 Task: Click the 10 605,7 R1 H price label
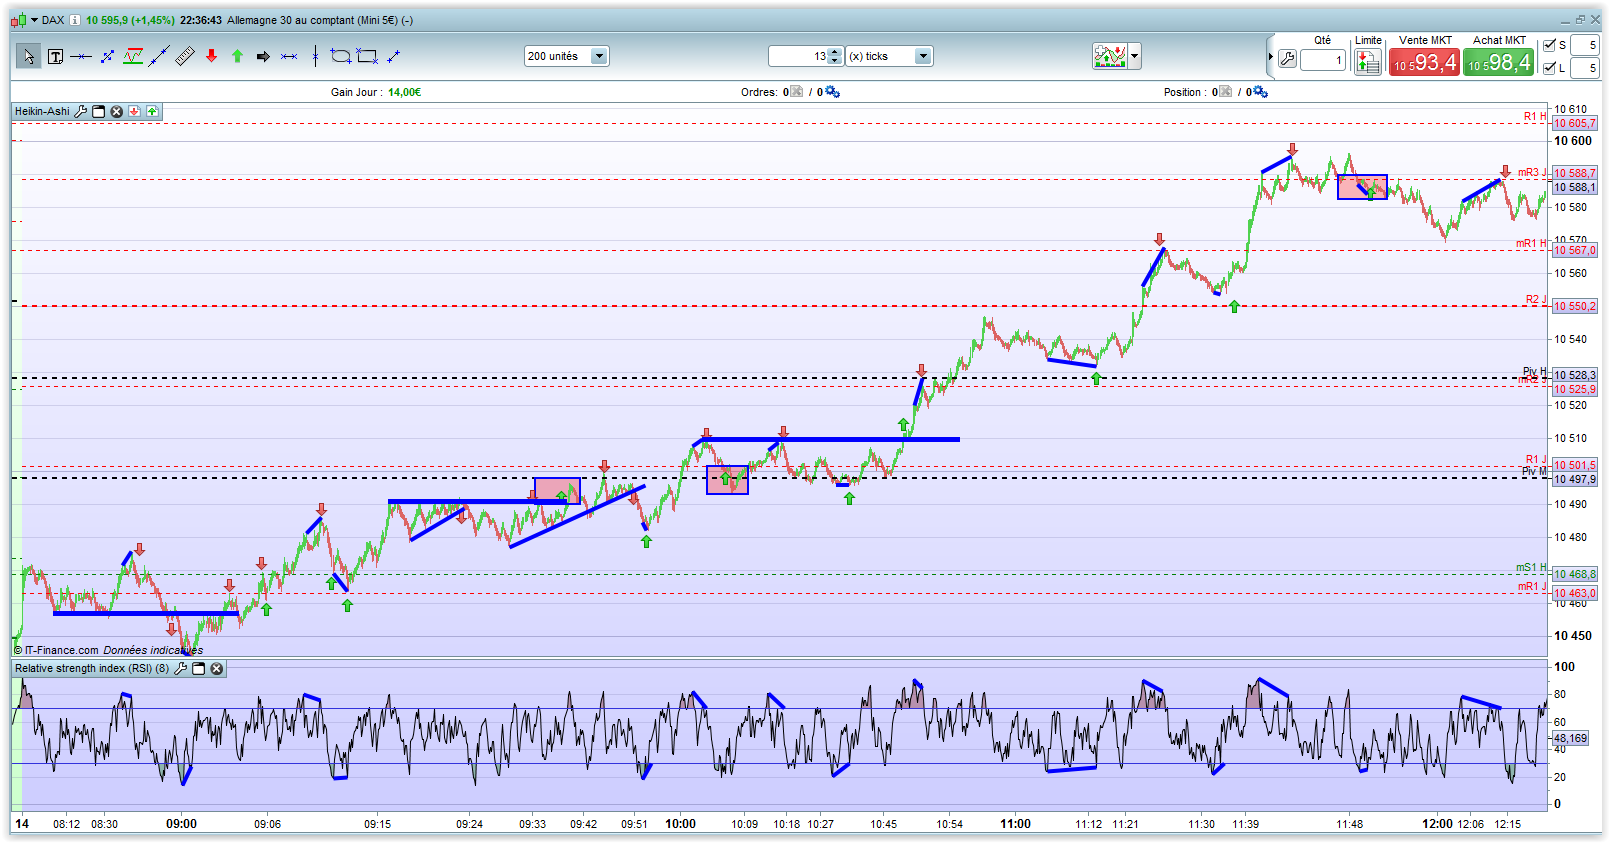pos(1575,124)
